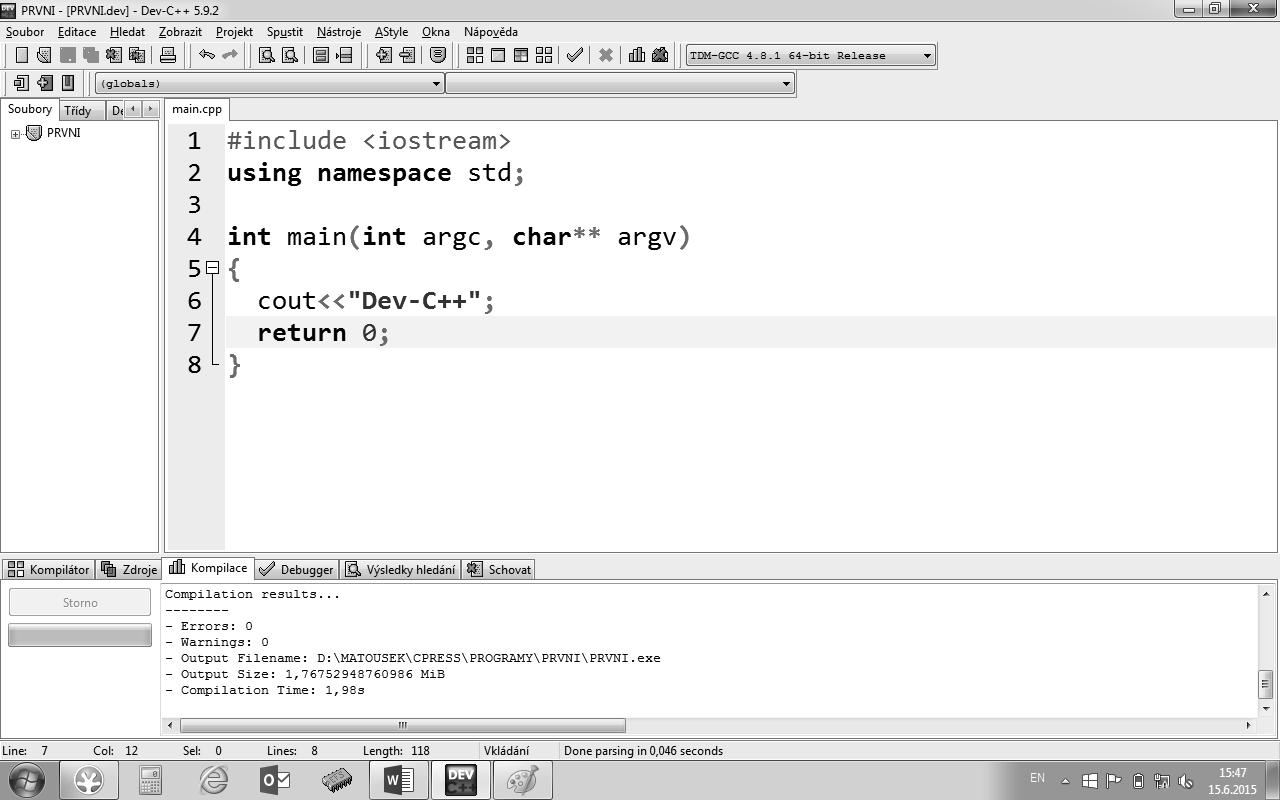The image size is (1280, 800).
Task: Open the AStyle menu
Action: point(391,32)
